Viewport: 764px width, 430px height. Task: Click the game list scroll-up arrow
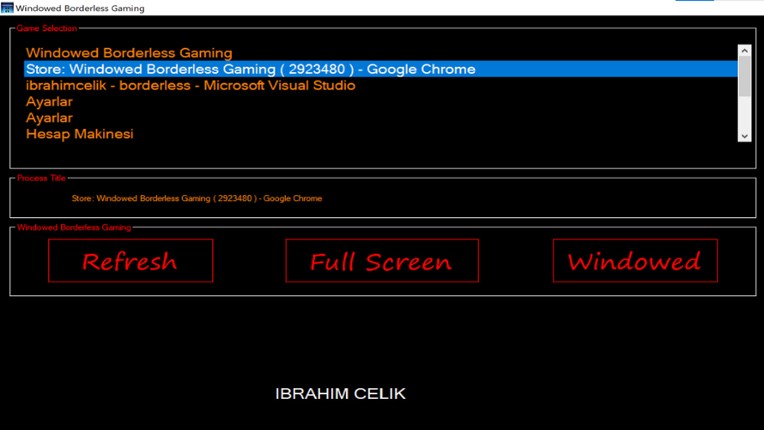coord(745,51)
